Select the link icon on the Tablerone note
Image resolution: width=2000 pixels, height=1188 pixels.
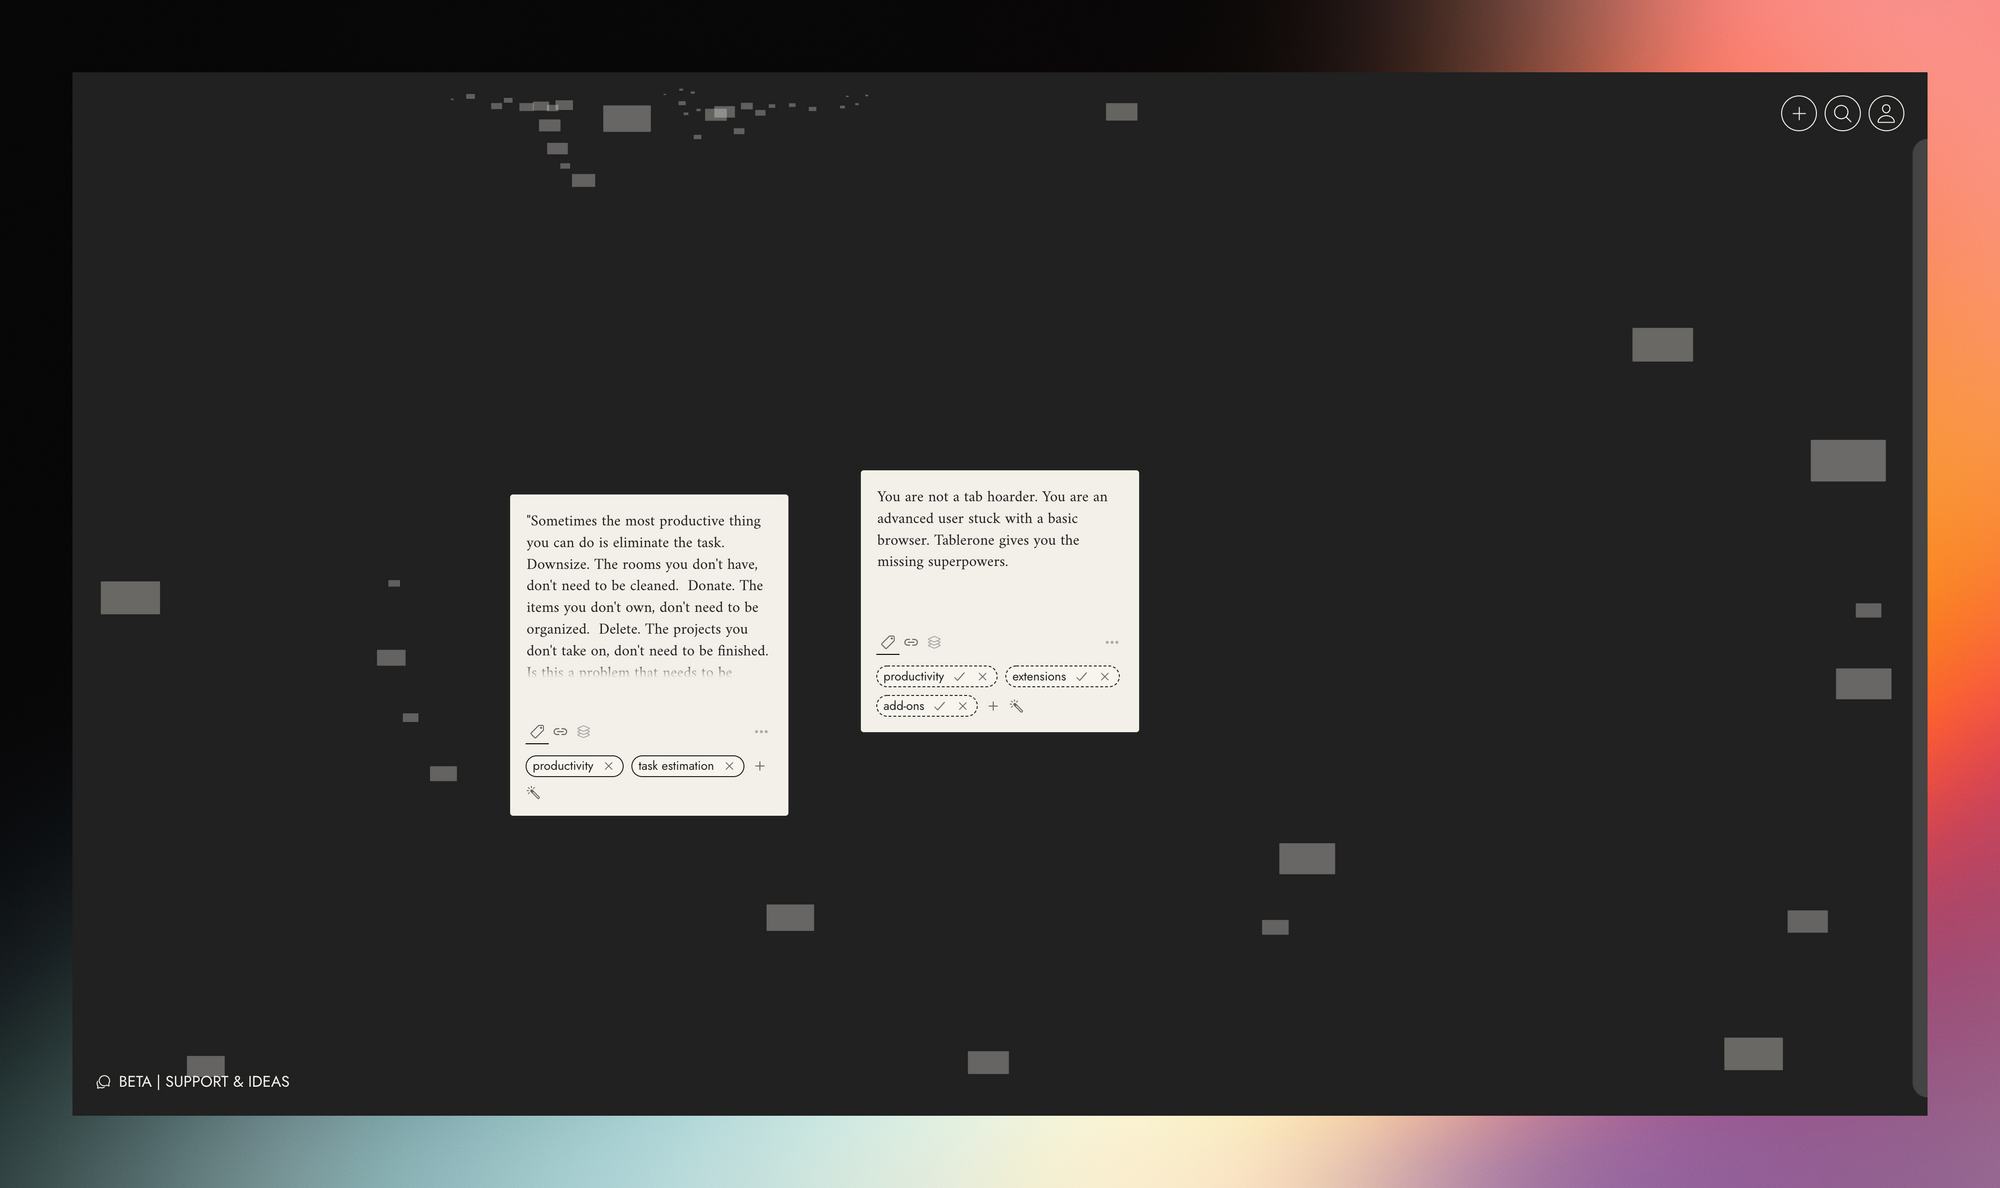(911, 642)
